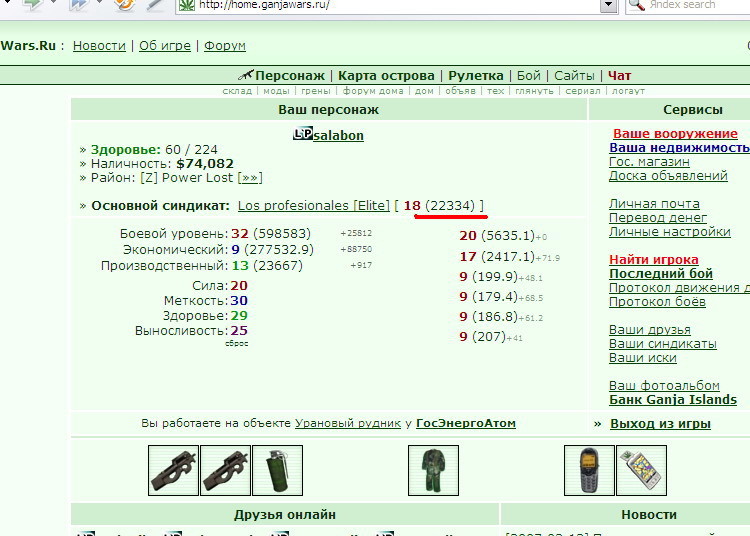Open Доска объявлений link
750x536 pixels.
click(x=668, y=175)
